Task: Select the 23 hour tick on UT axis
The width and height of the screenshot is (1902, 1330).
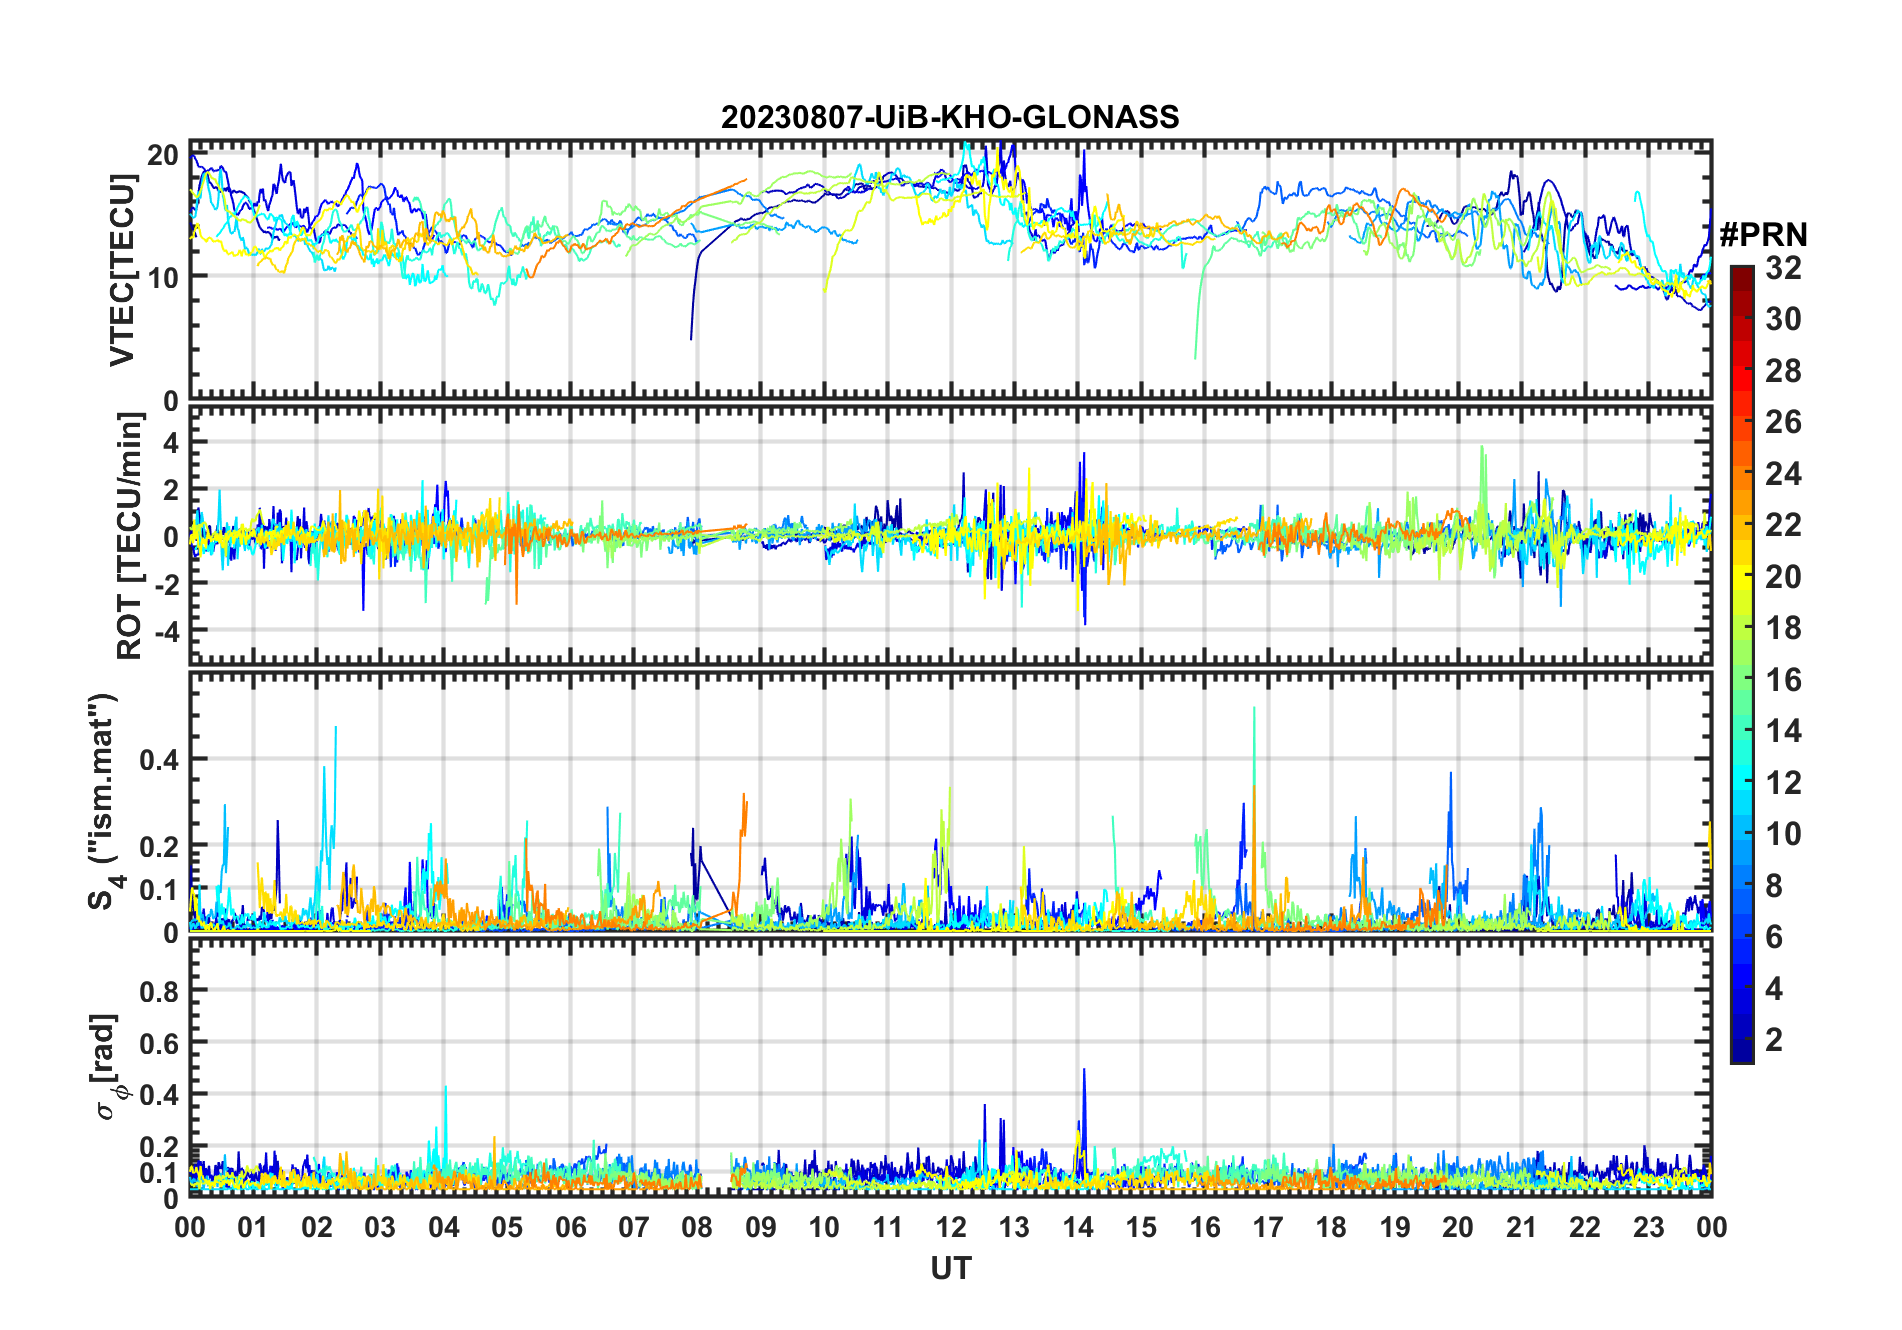Action: click(x=1648, y=1227)
